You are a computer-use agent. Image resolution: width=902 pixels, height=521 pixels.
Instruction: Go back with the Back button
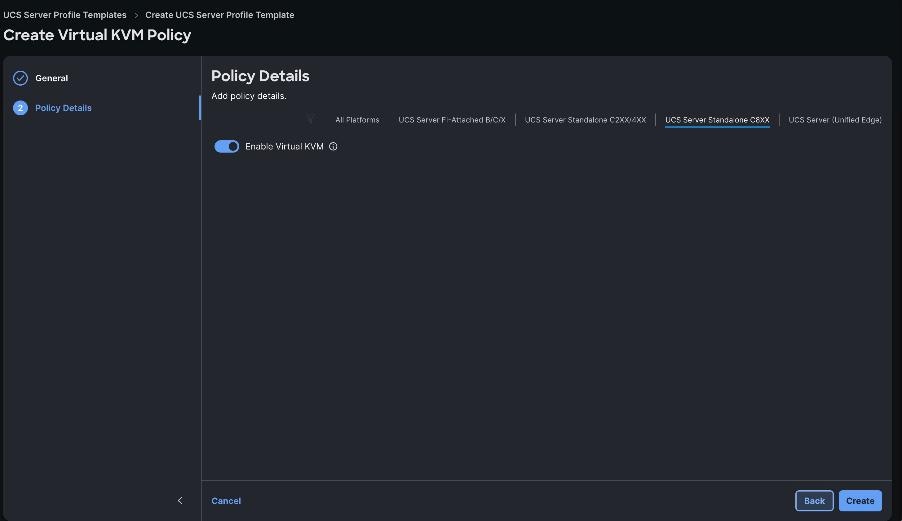[x=814, y=501]
